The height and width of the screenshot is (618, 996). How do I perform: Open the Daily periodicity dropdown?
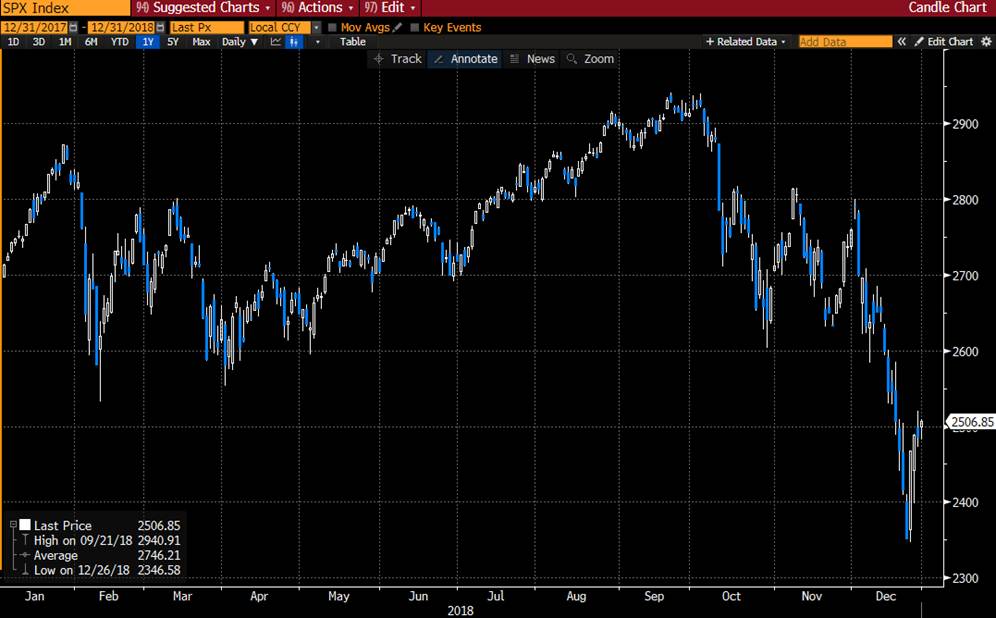click(237, 42)
